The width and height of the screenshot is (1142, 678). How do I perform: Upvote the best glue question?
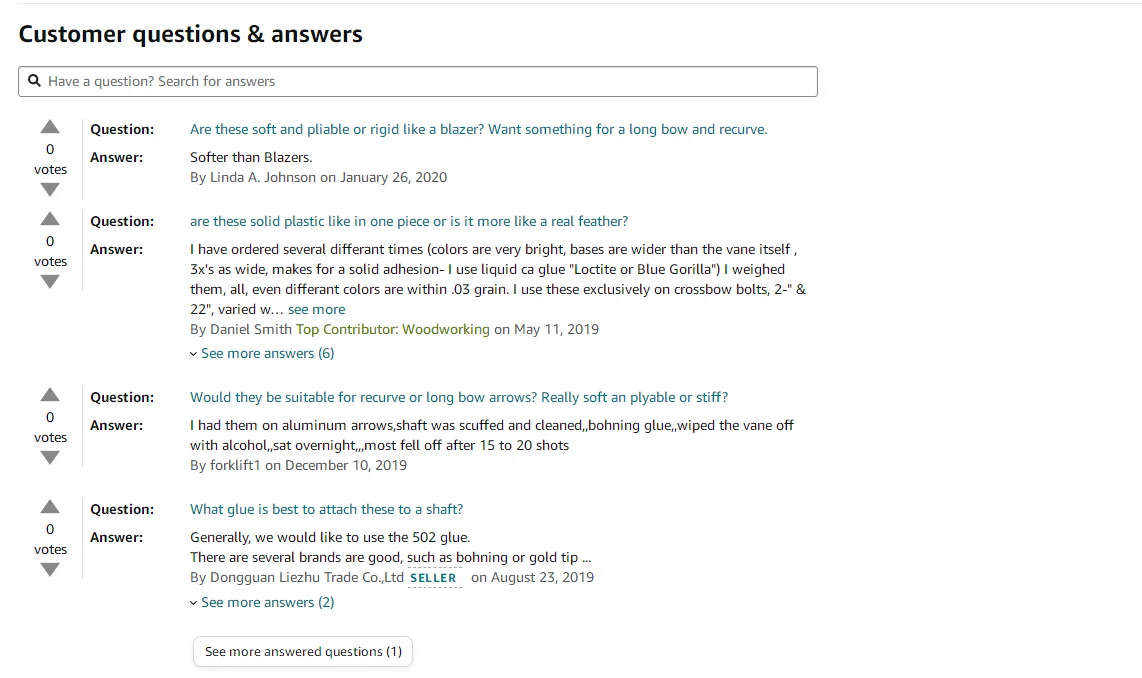coord(50,508)
